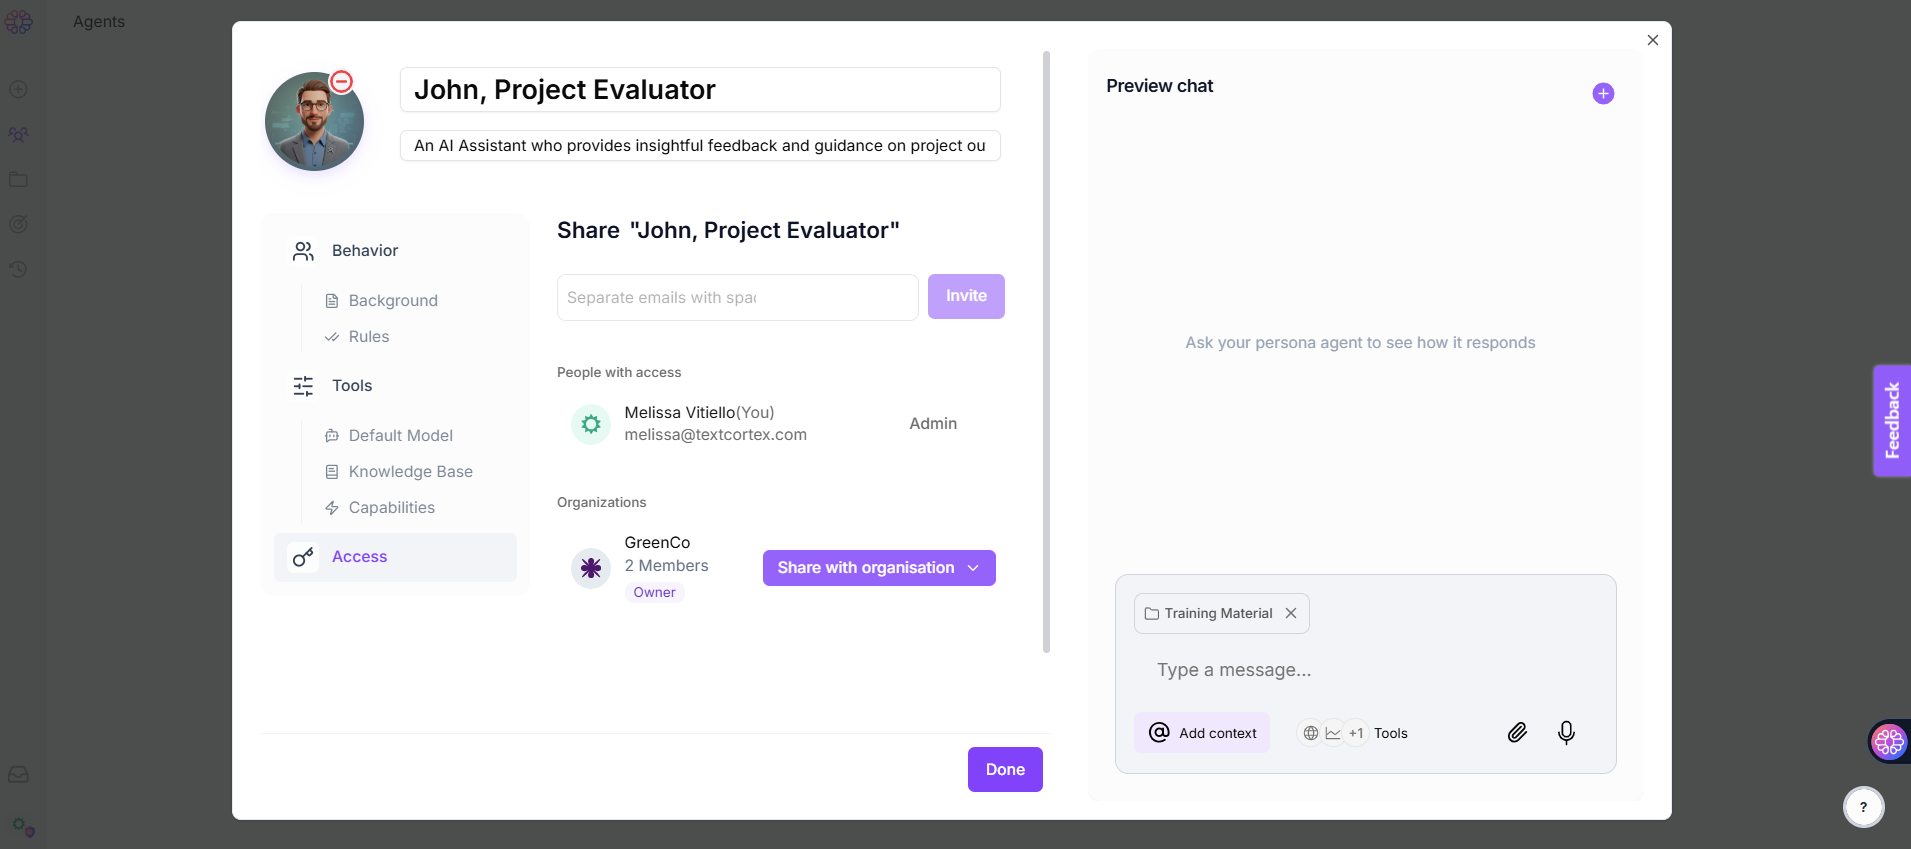
Task: Remove avatar using red minus badge
Action: tap(342, 82)
